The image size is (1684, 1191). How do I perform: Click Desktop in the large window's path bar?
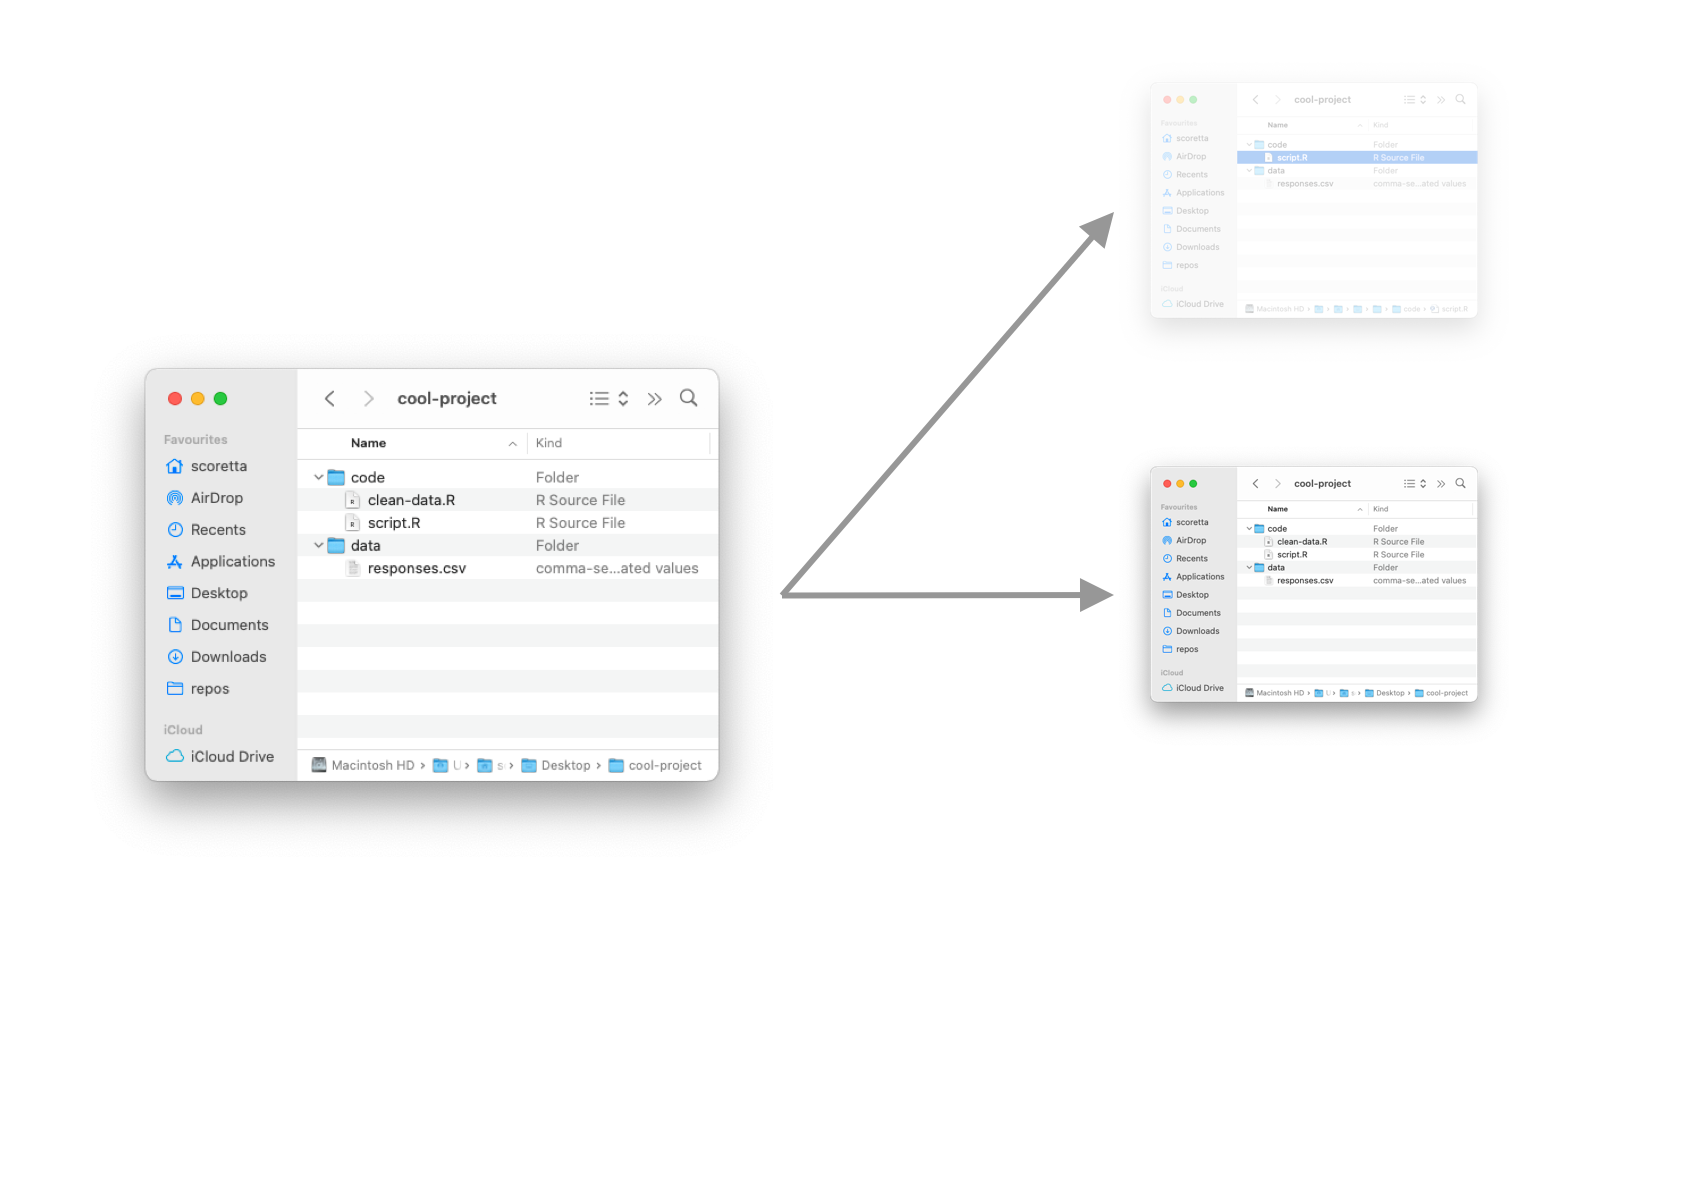(x=565, y=766)
